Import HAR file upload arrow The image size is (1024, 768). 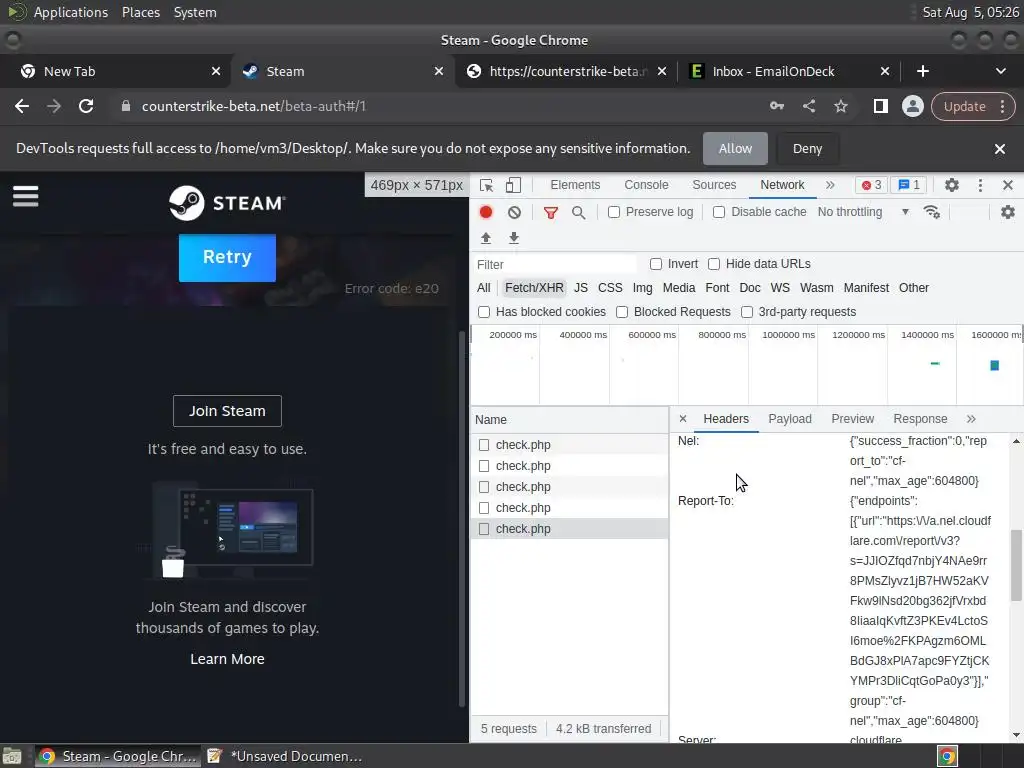486,238
